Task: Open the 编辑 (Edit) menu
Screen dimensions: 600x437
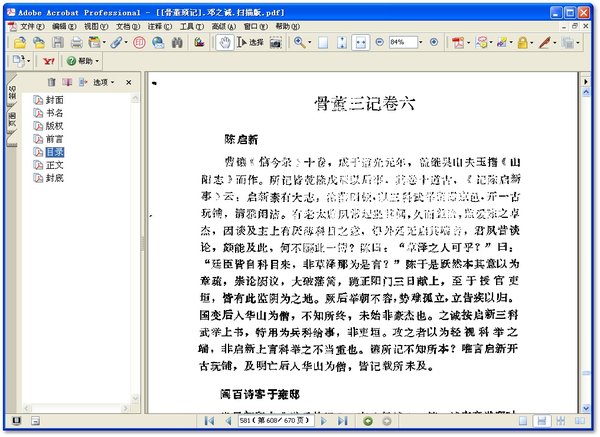Action: (64, 26)
